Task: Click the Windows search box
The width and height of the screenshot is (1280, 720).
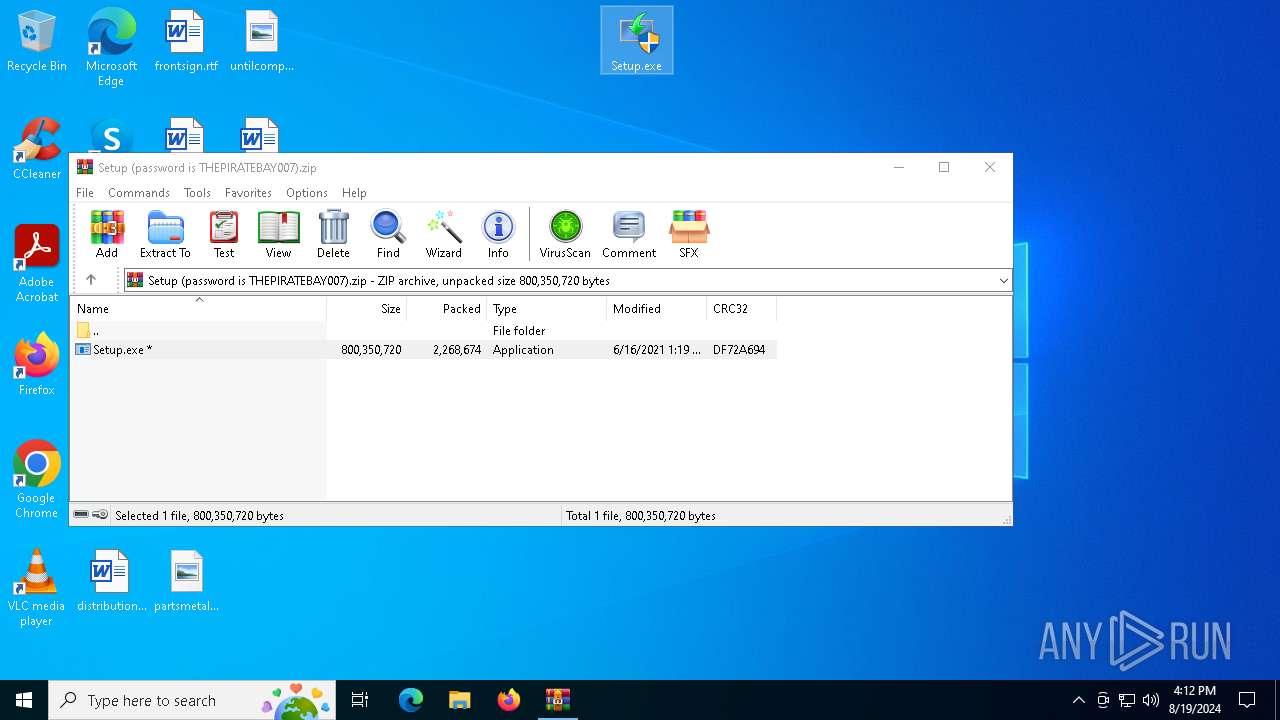Action: [192, 700]
